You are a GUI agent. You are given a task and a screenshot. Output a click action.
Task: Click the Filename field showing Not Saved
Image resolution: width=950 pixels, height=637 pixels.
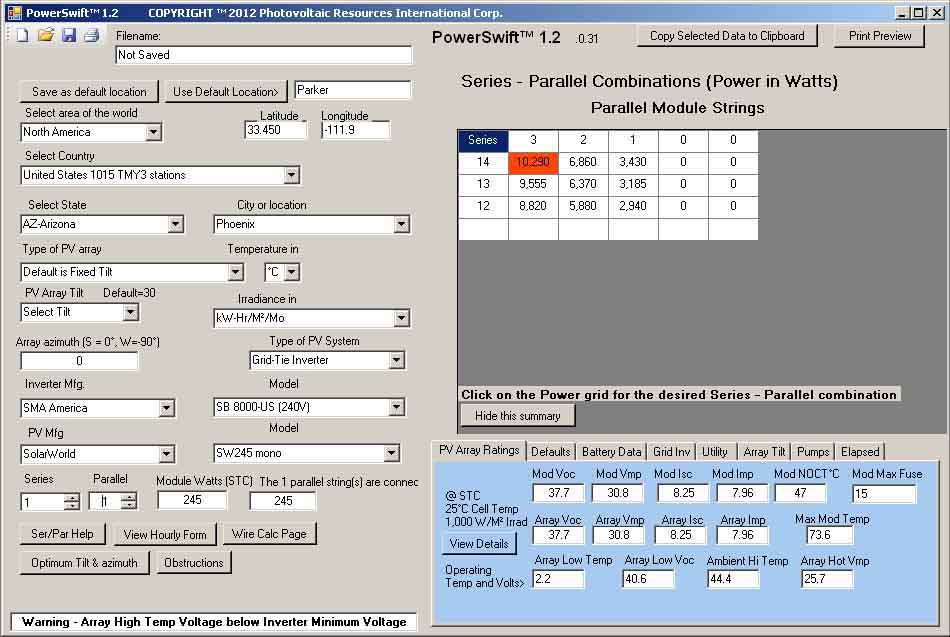(264, 55)
